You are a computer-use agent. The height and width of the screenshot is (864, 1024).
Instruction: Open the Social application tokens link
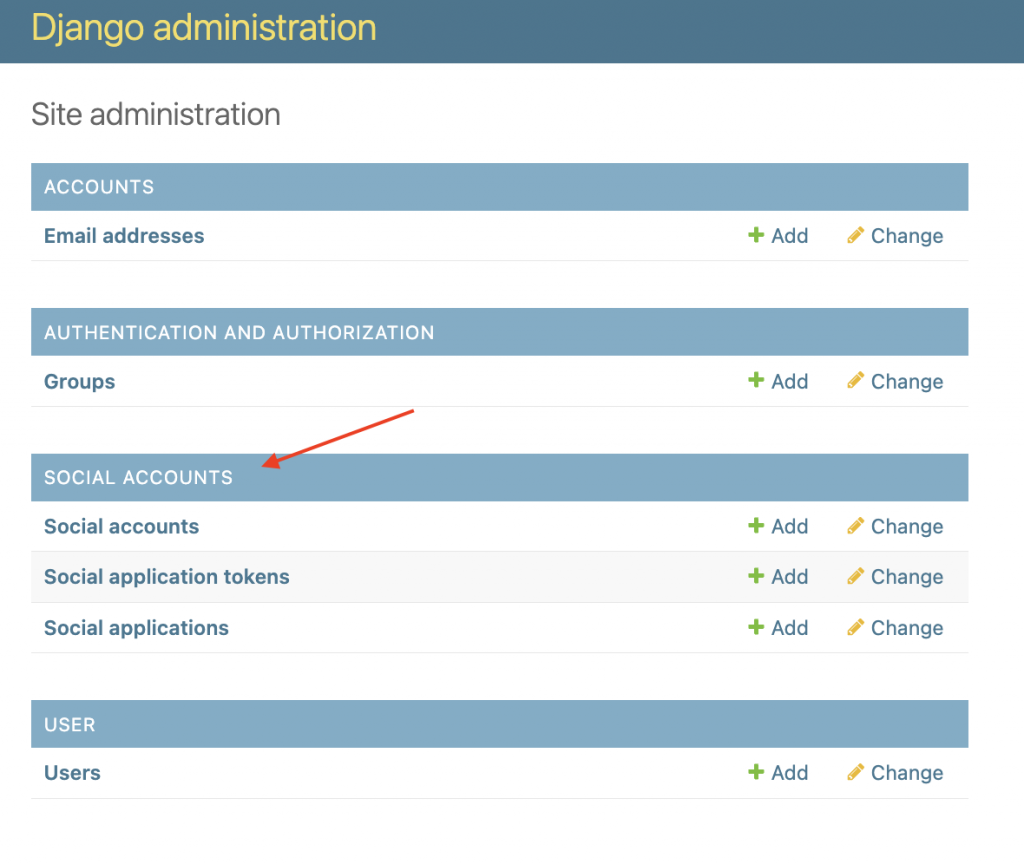tap(167, 577)
